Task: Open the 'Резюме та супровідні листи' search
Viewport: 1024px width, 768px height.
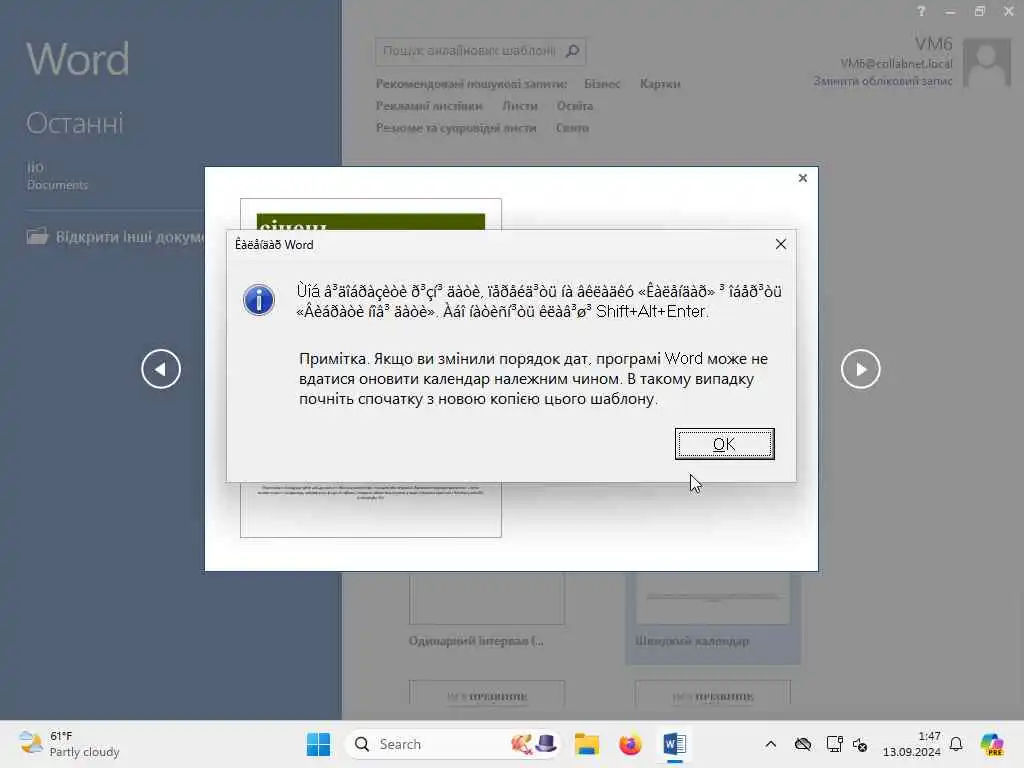Action: point(456,128)
